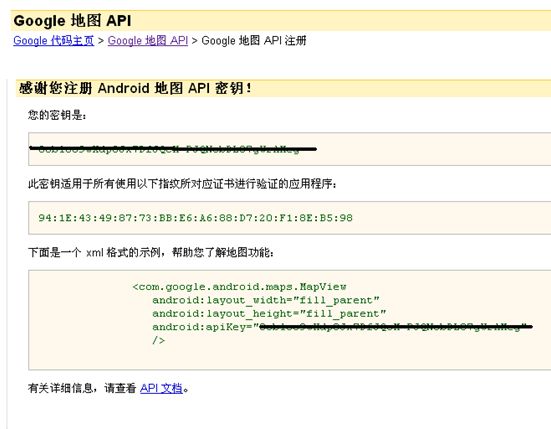This screenshot has height=429, width=551.
Task: Click the 此密钥适用于所有使用 fingerprint description line
Action: [x=182, y=183]
